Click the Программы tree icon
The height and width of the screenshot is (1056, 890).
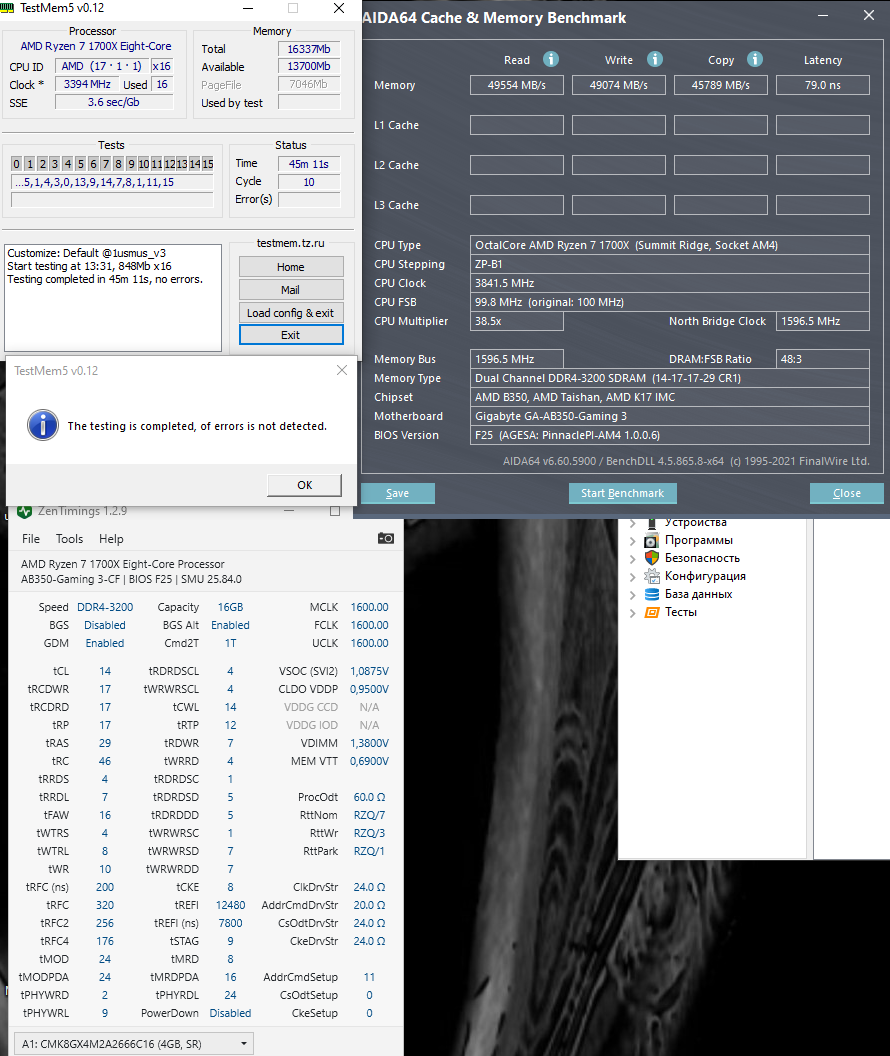pyautogui.click(x=651, y=540)
